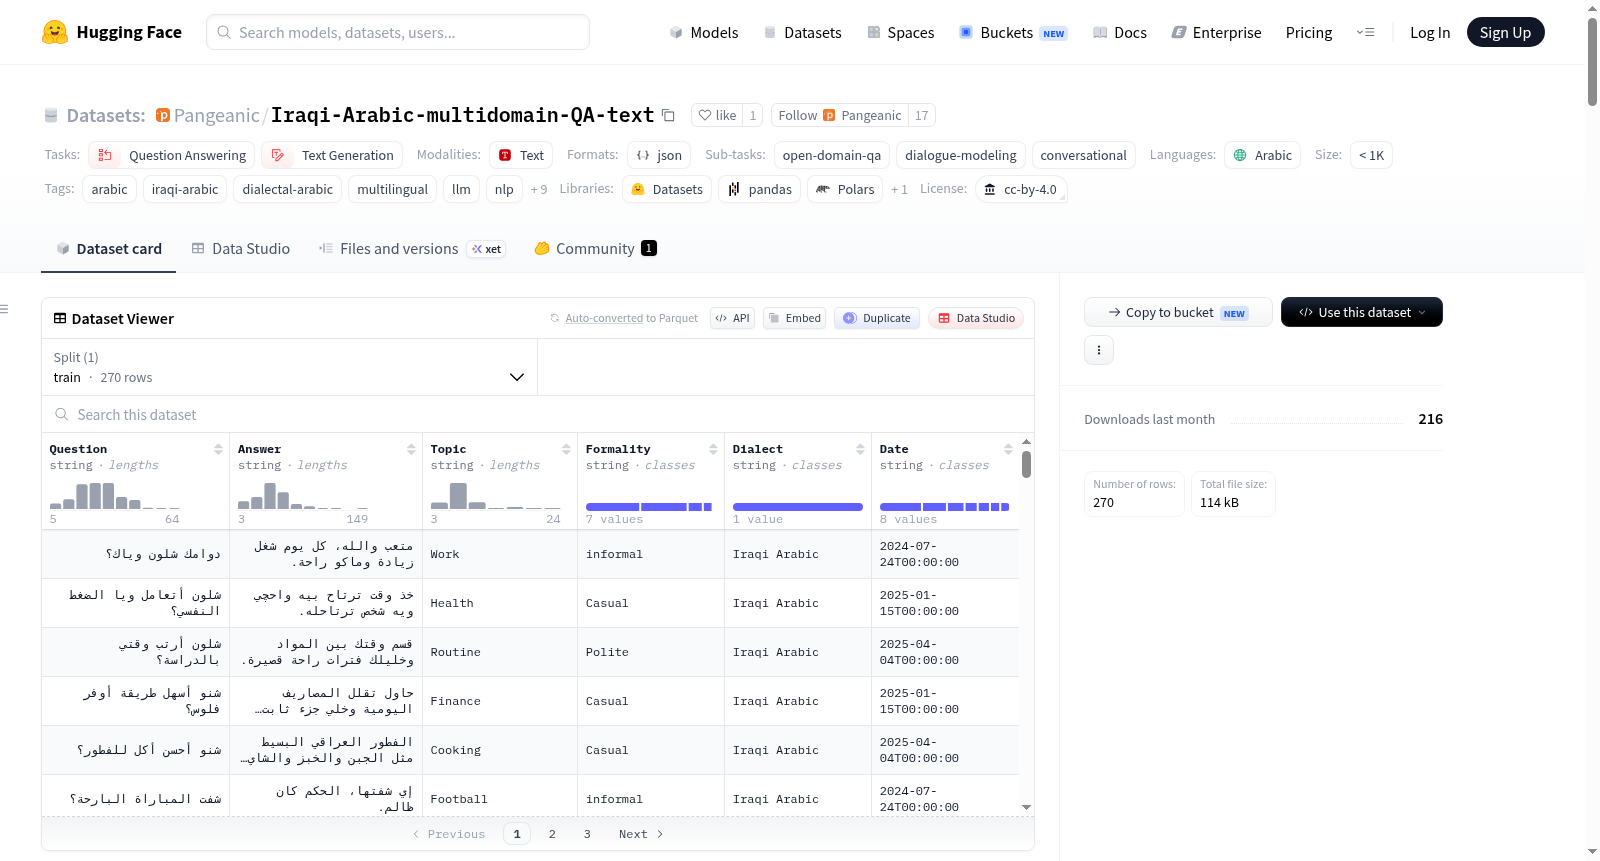1600x861 pixels.
Task: Expand the +1 more libraries
Action: (899, 189)
